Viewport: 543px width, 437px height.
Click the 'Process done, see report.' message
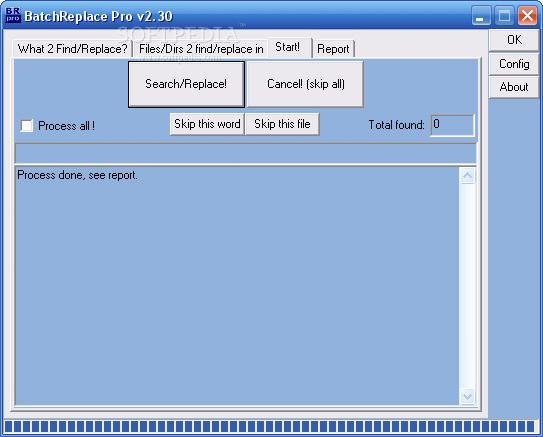[77, 175]
